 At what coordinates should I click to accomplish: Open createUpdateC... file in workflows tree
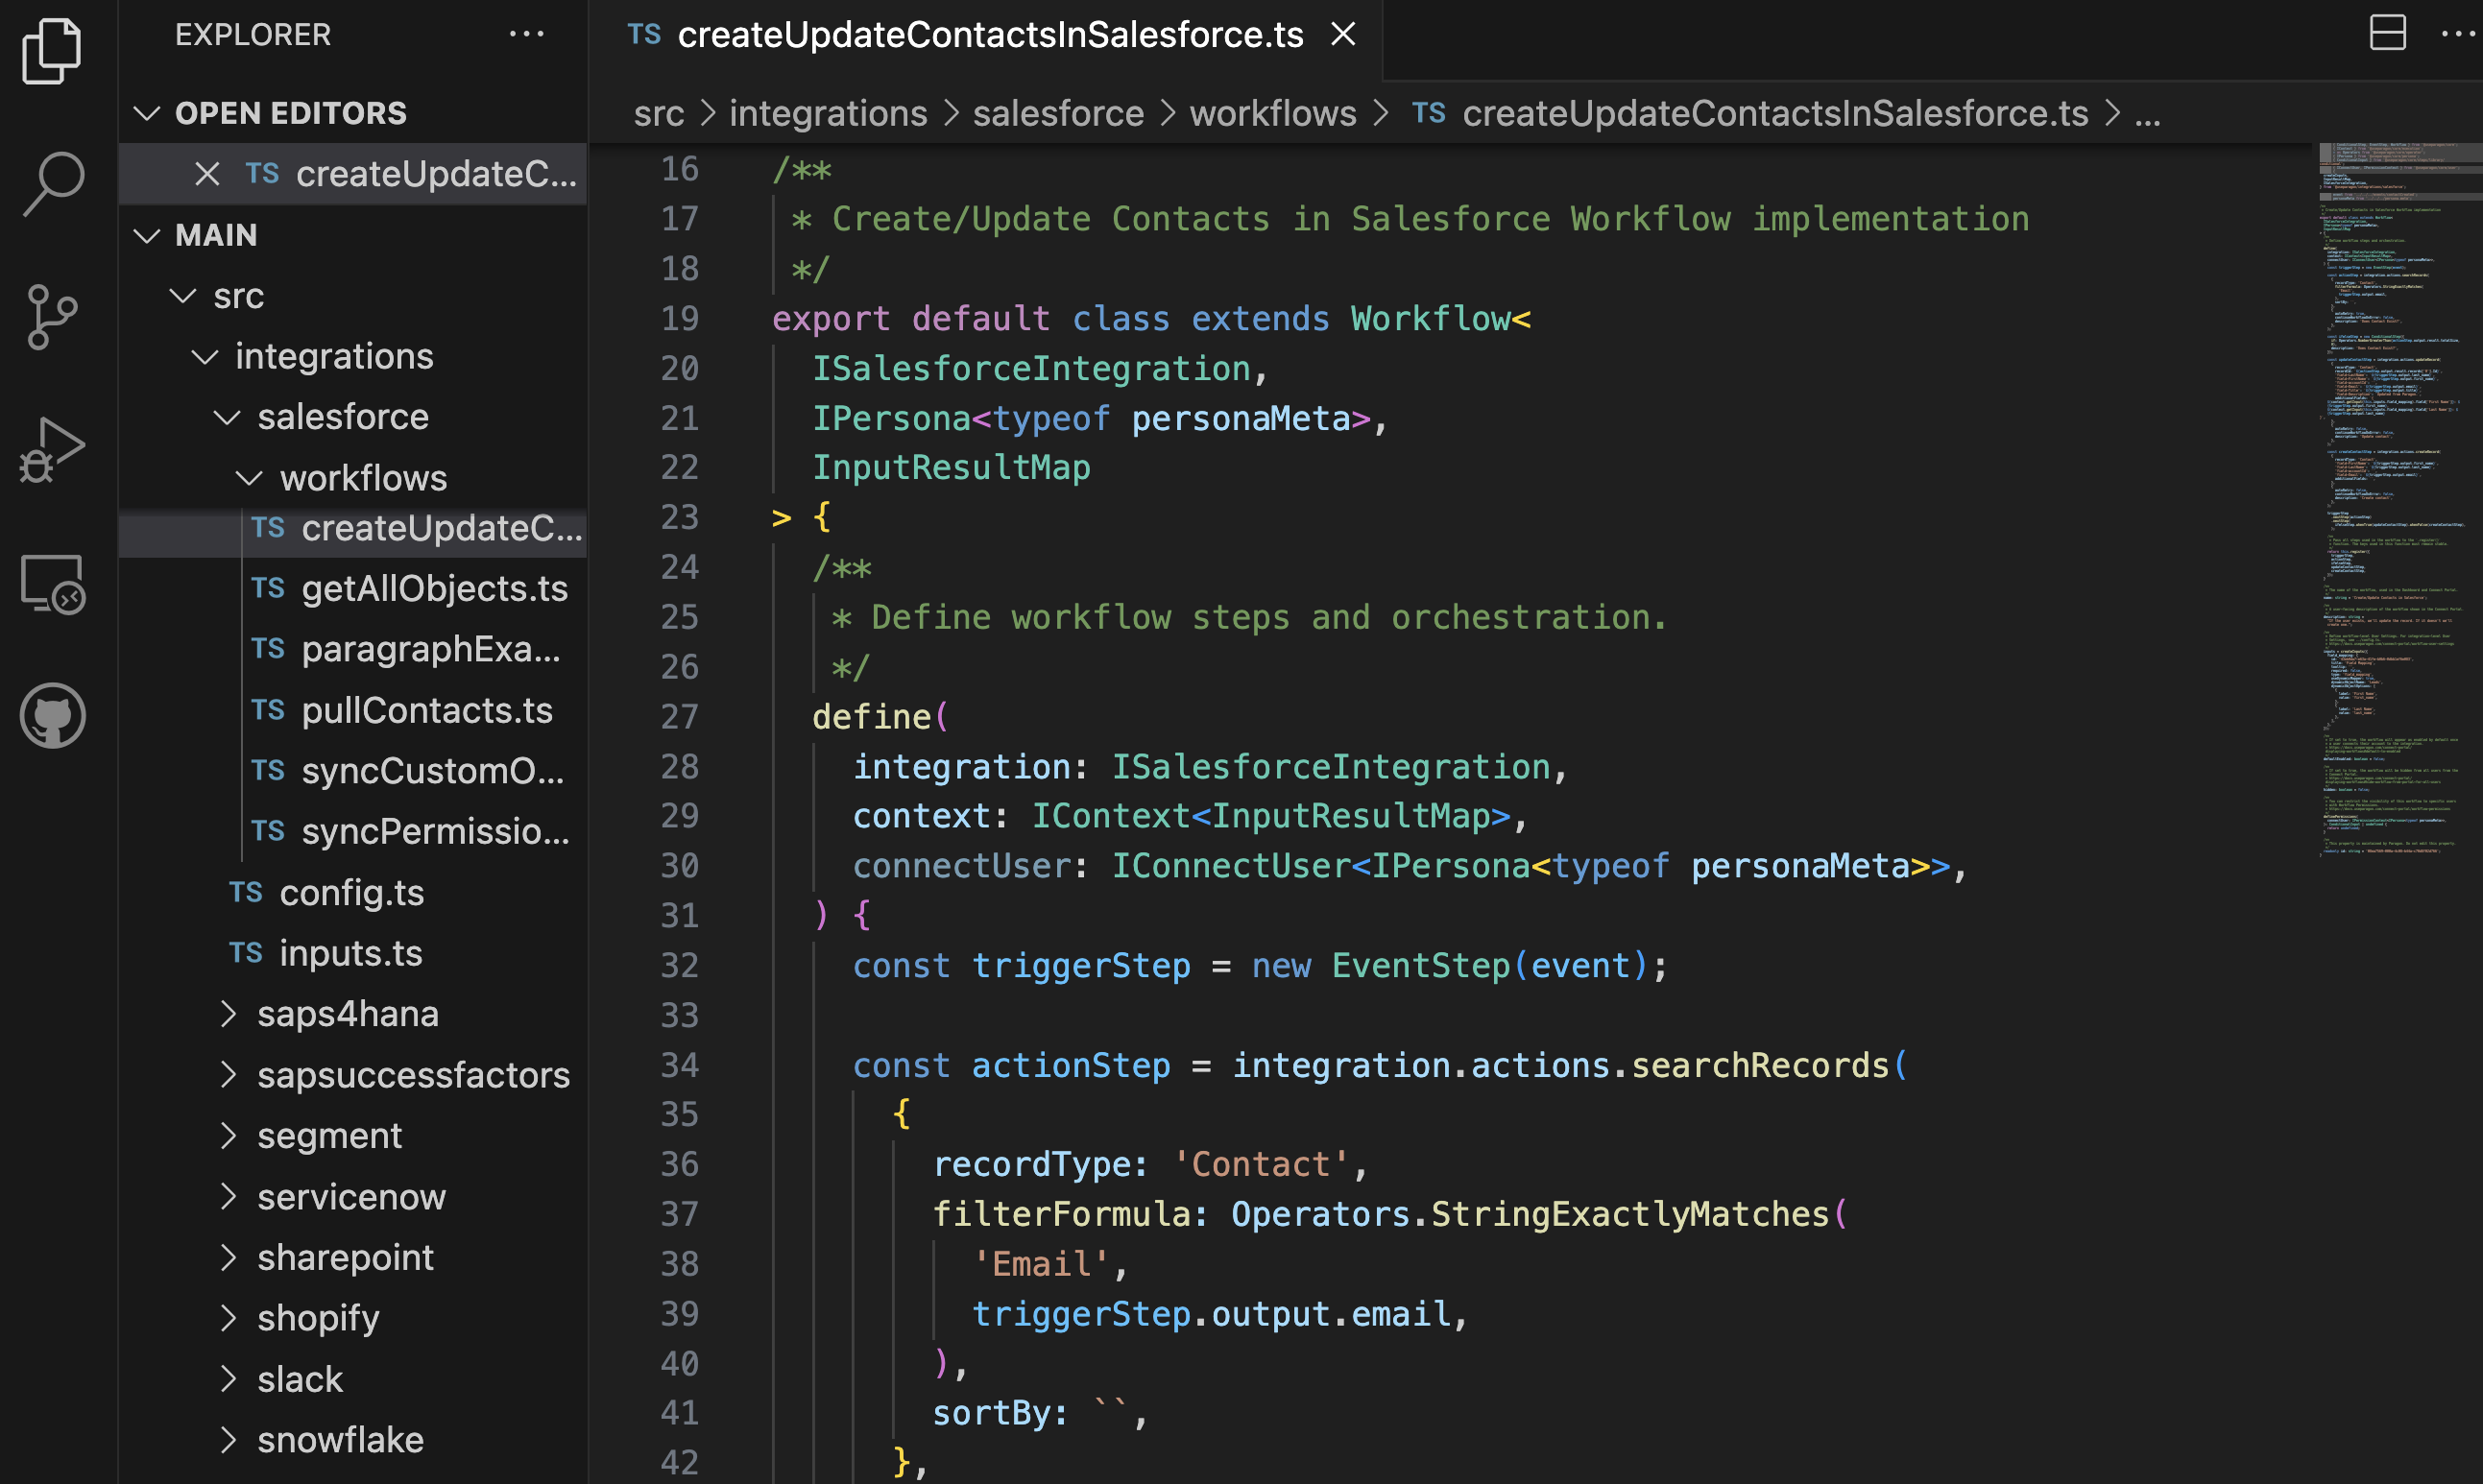click(353, 529)
